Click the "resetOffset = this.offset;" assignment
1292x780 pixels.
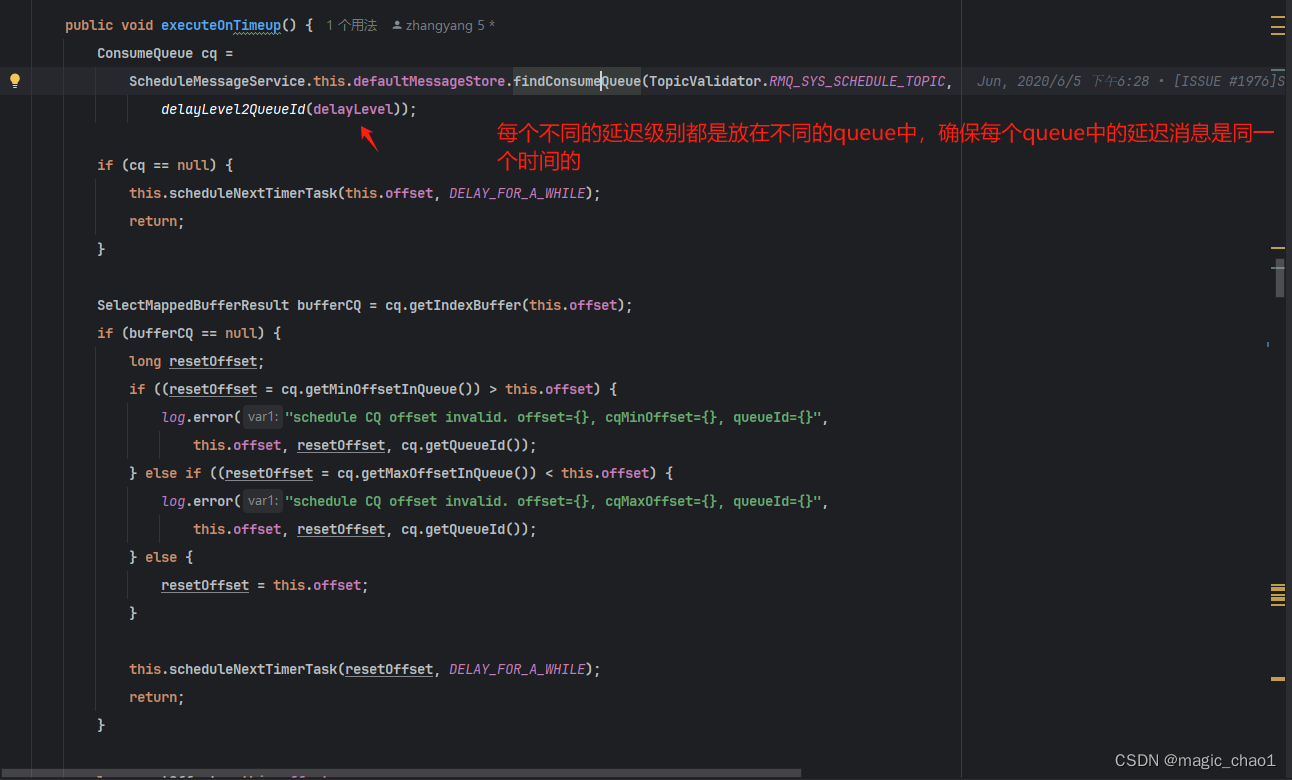265,585
